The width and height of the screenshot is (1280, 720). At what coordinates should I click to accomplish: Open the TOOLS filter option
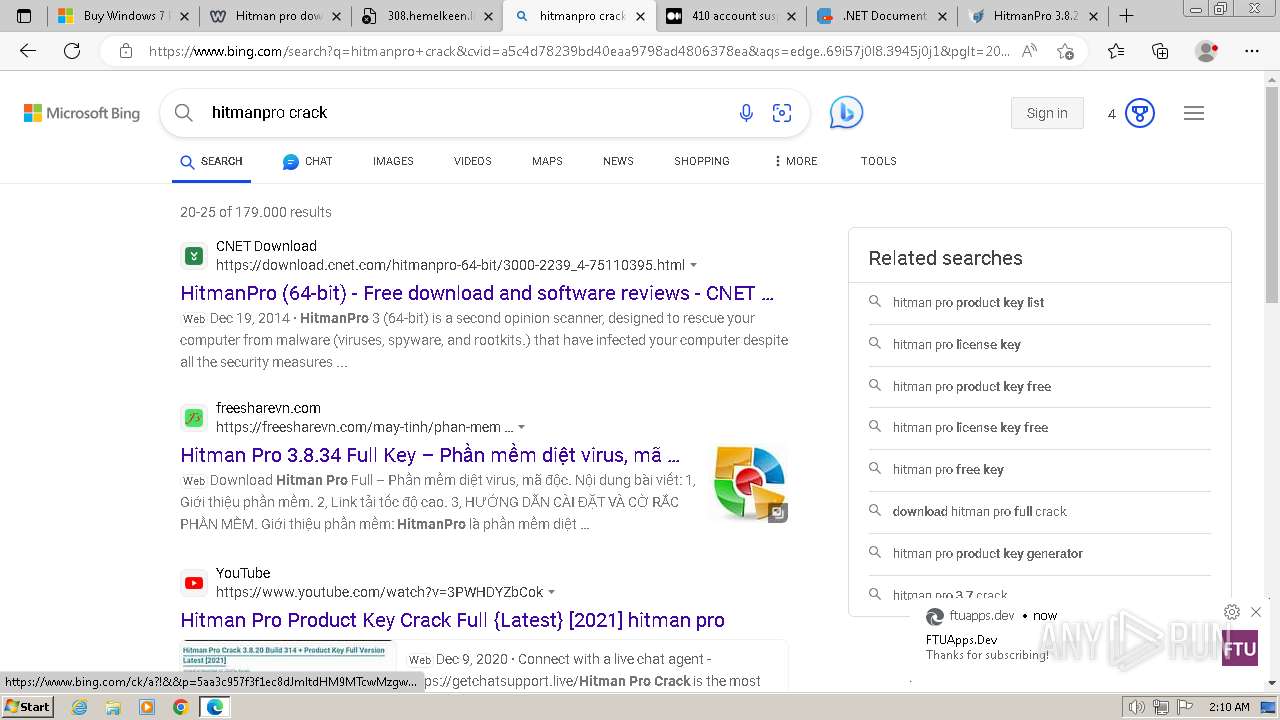tap(879, 161)
